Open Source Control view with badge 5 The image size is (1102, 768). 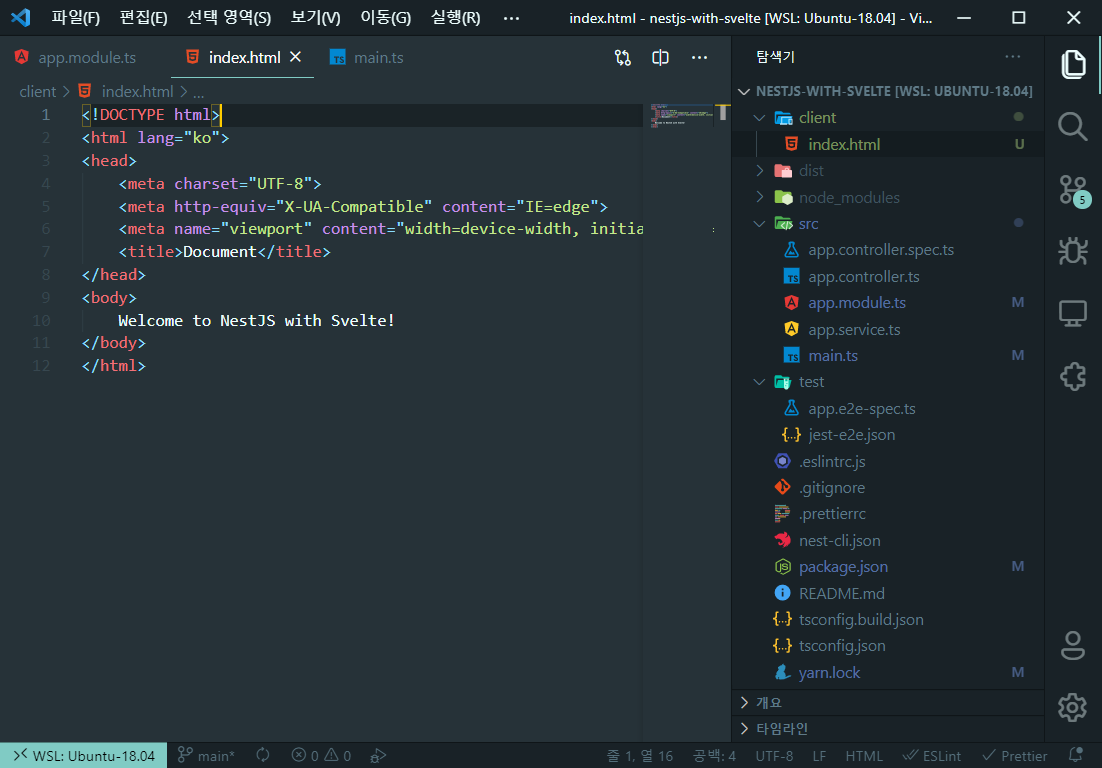1075,190
